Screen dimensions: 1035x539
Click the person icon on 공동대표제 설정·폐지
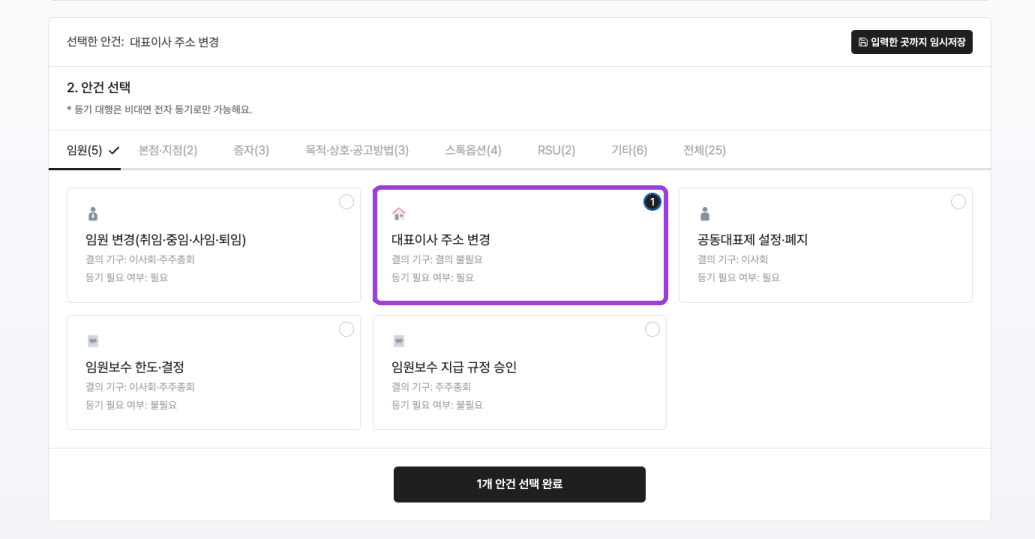[x=705, y=214]
